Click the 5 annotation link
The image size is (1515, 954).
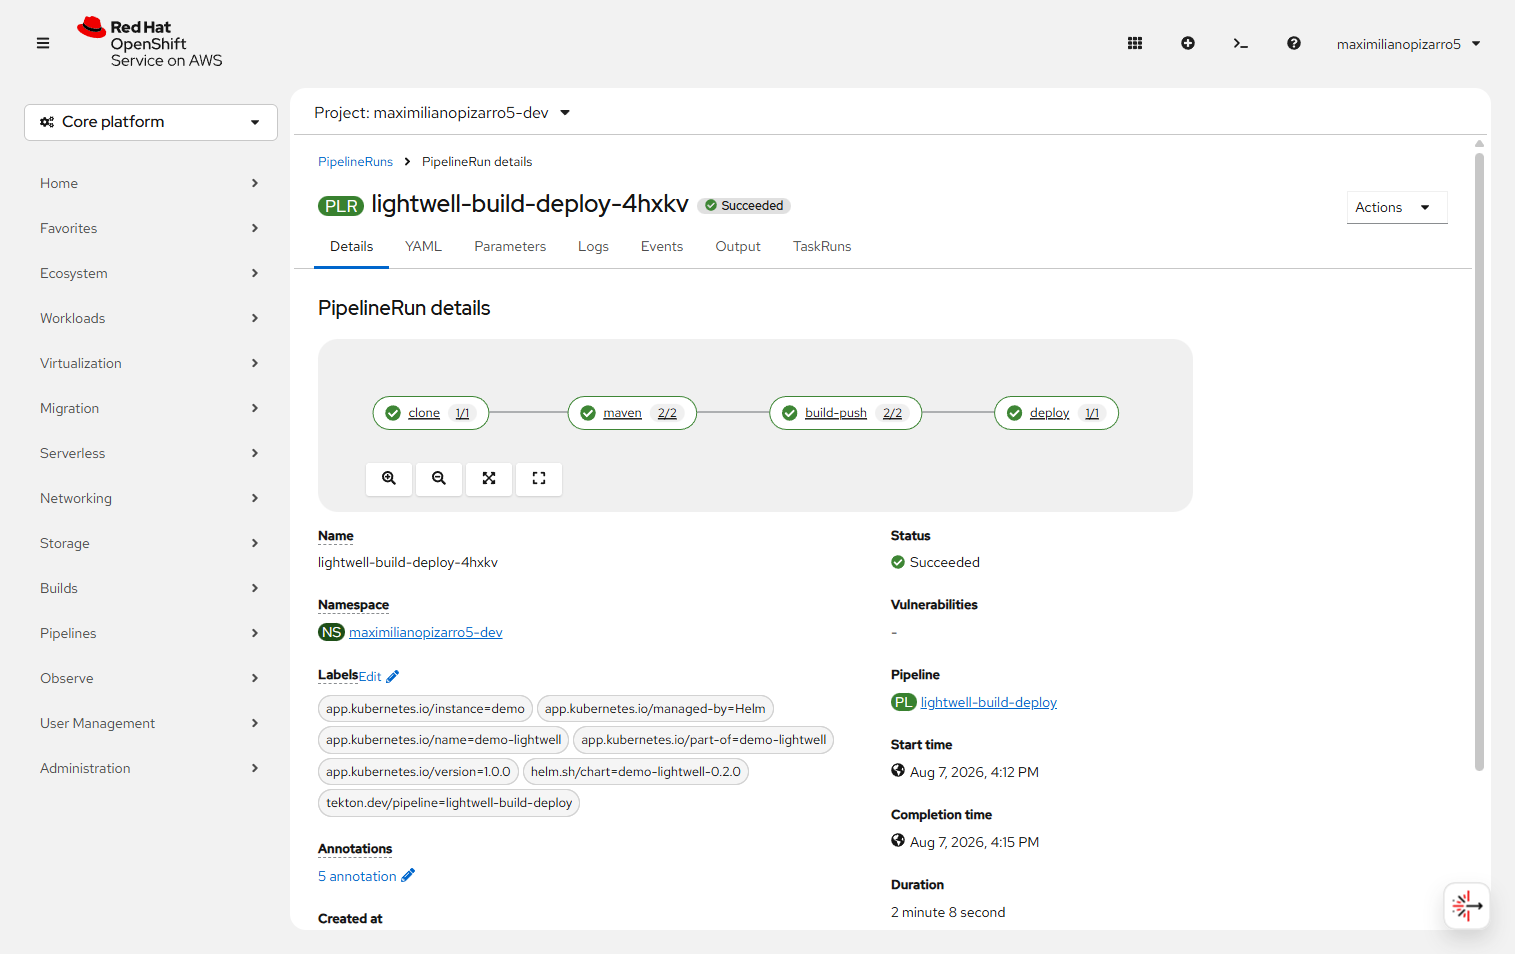(357, 876)
